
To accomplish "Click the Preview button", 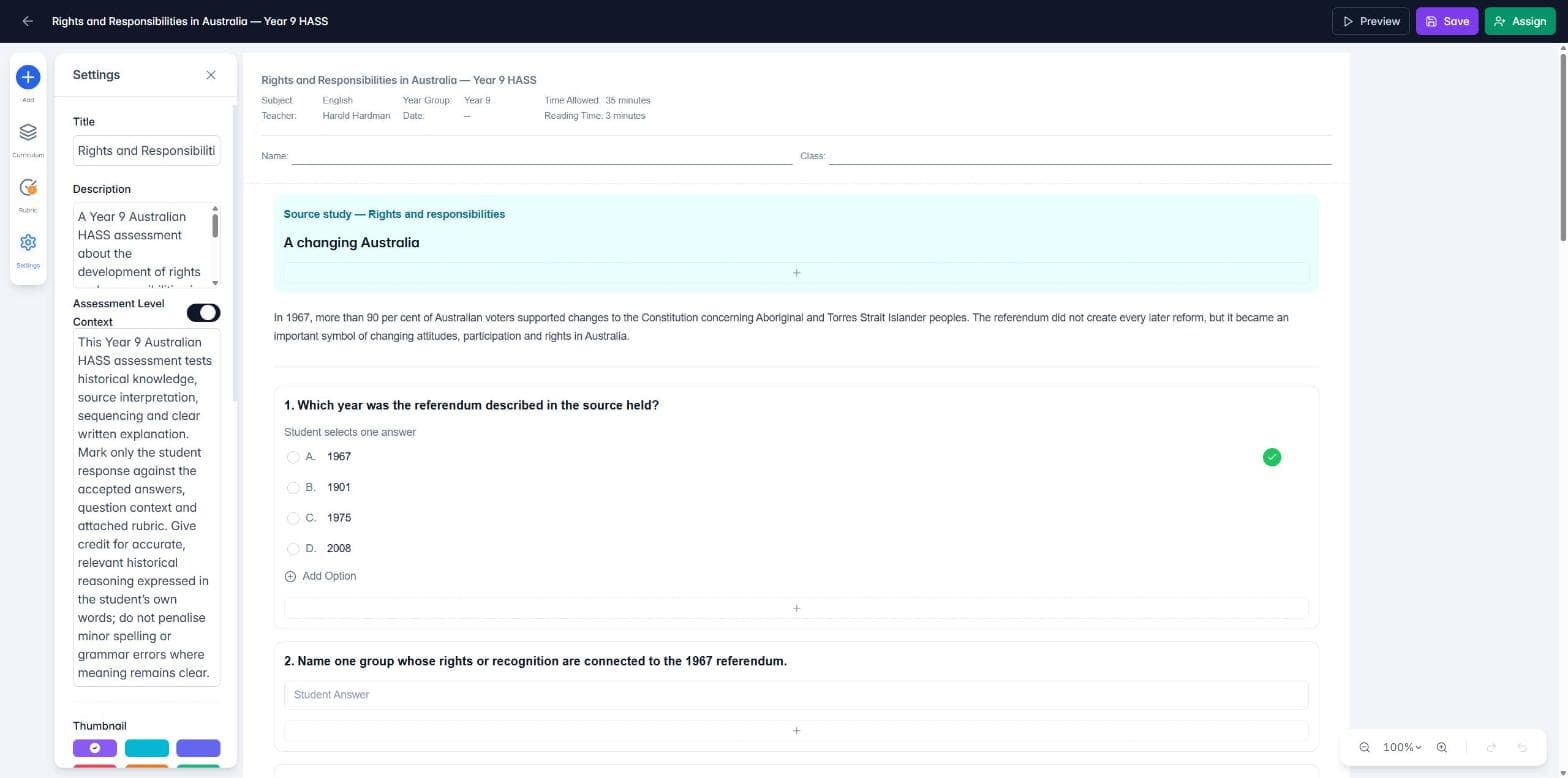I will (1371, 21).
